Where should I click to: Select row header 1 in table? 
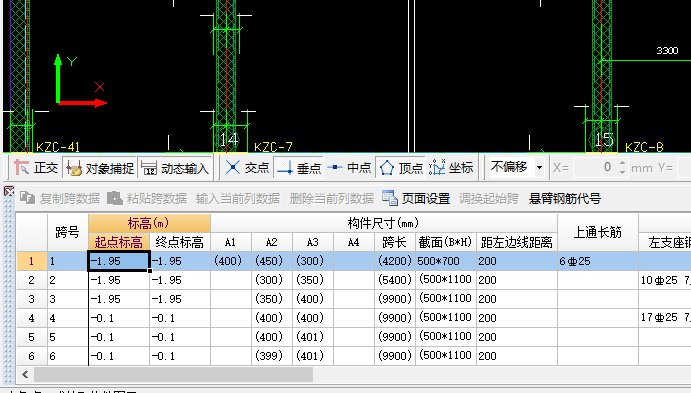pos(32,261)
